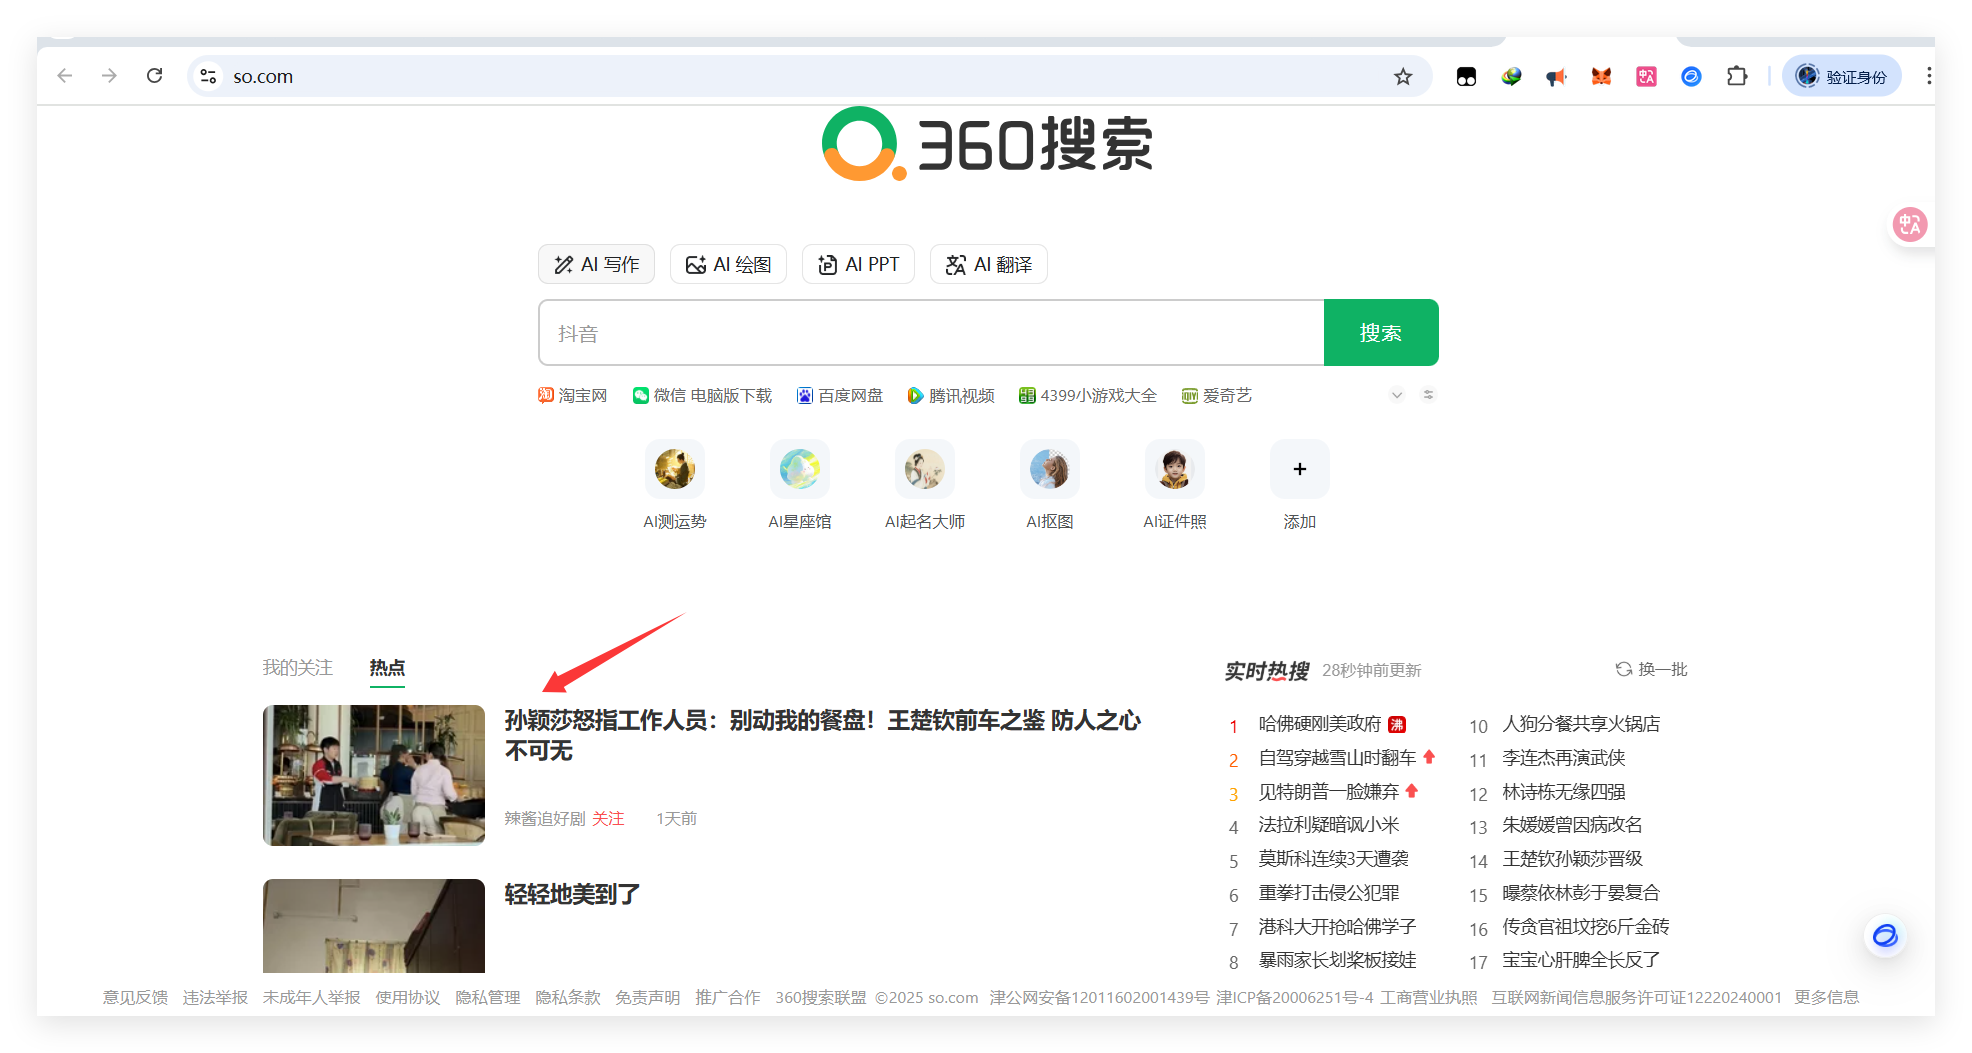Screen dimensions: 1972x1053
Task: Open the 爱奇艺 quick link
Action: tap(1217, 395)
